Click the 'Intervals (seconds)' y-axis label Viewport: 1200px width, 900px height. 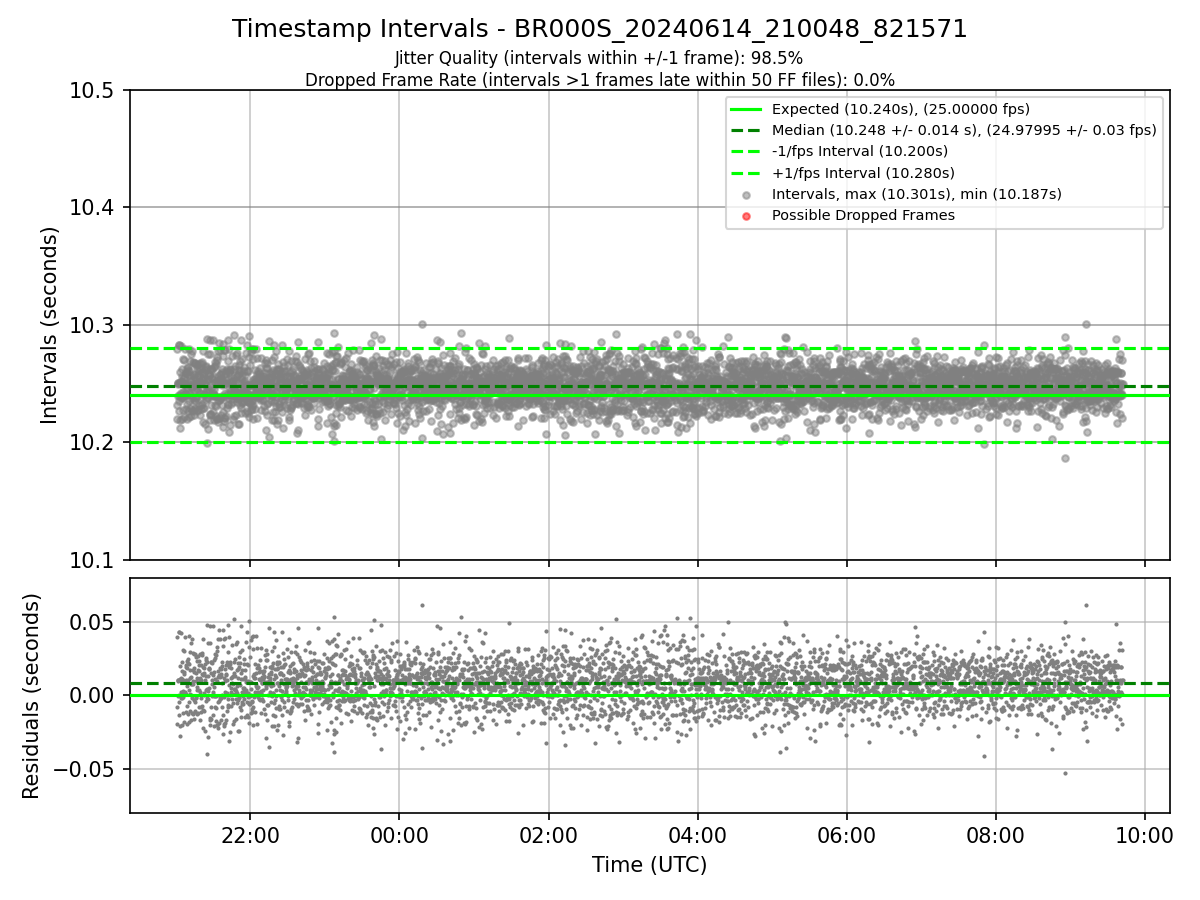[x=50, y=325]
